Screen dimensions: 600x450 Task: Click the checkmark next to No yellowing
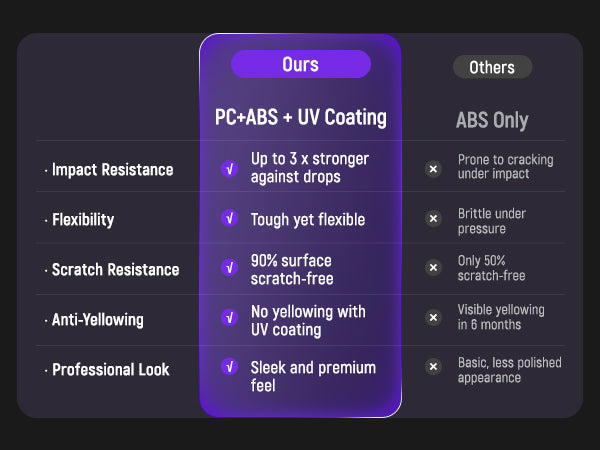point(229,318)
